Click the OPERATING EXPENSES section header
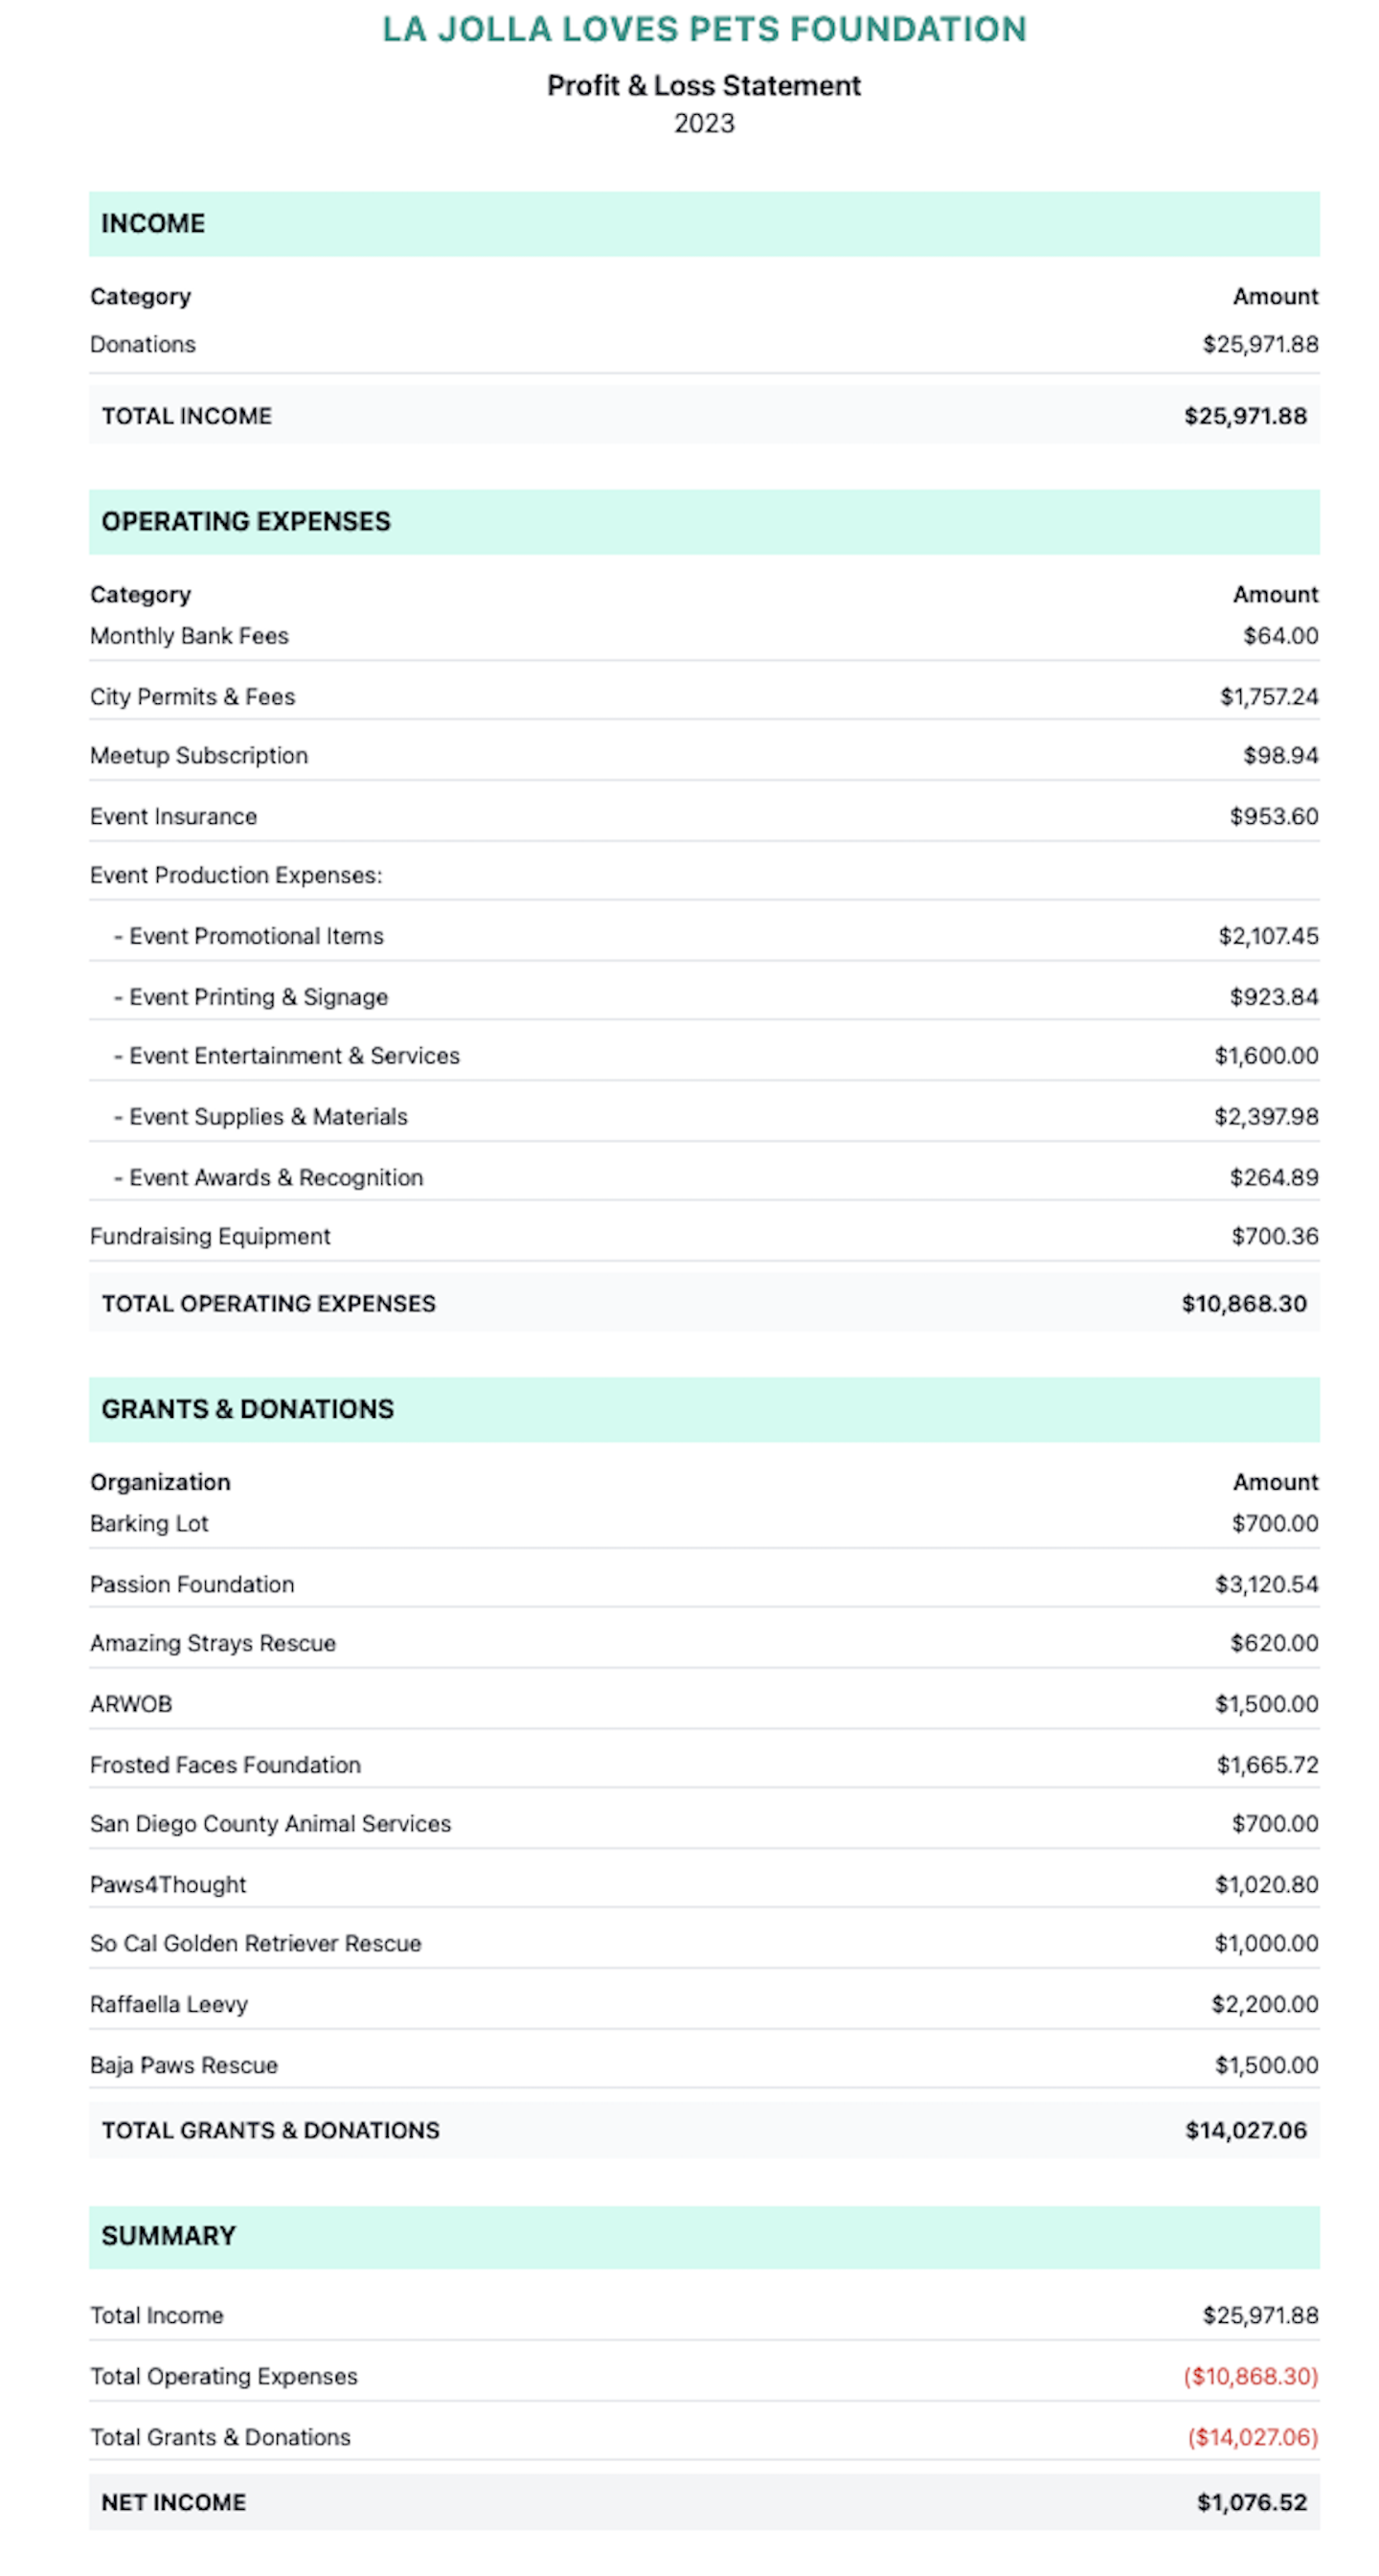1379x2576 pixels. click(x=246, y=521)
